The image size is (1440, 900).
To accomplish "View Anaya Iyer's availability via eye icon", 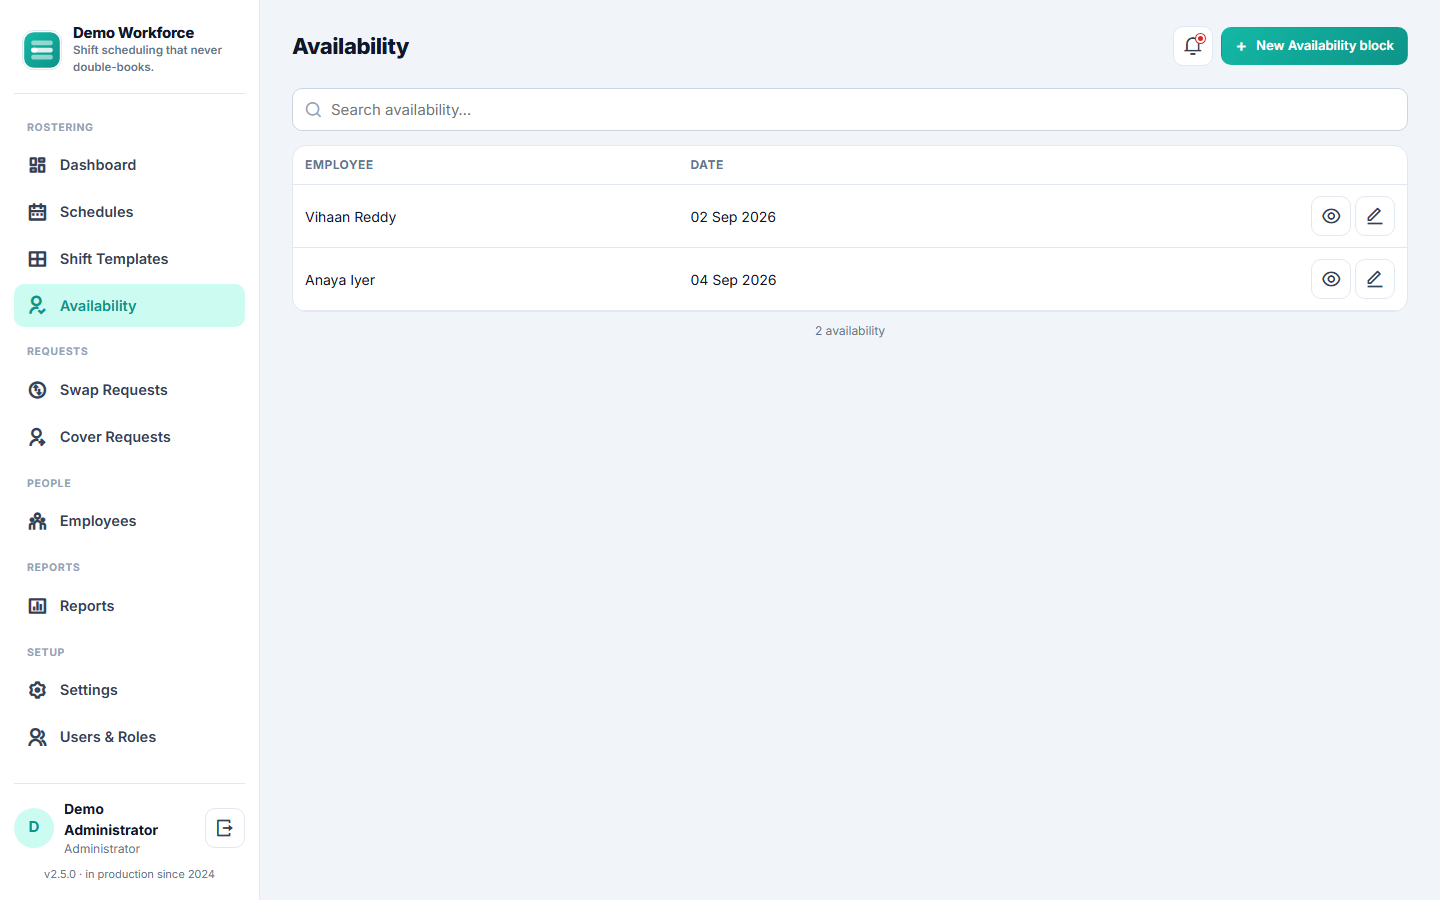I will pyautogui.click(x=1331, y=279).
